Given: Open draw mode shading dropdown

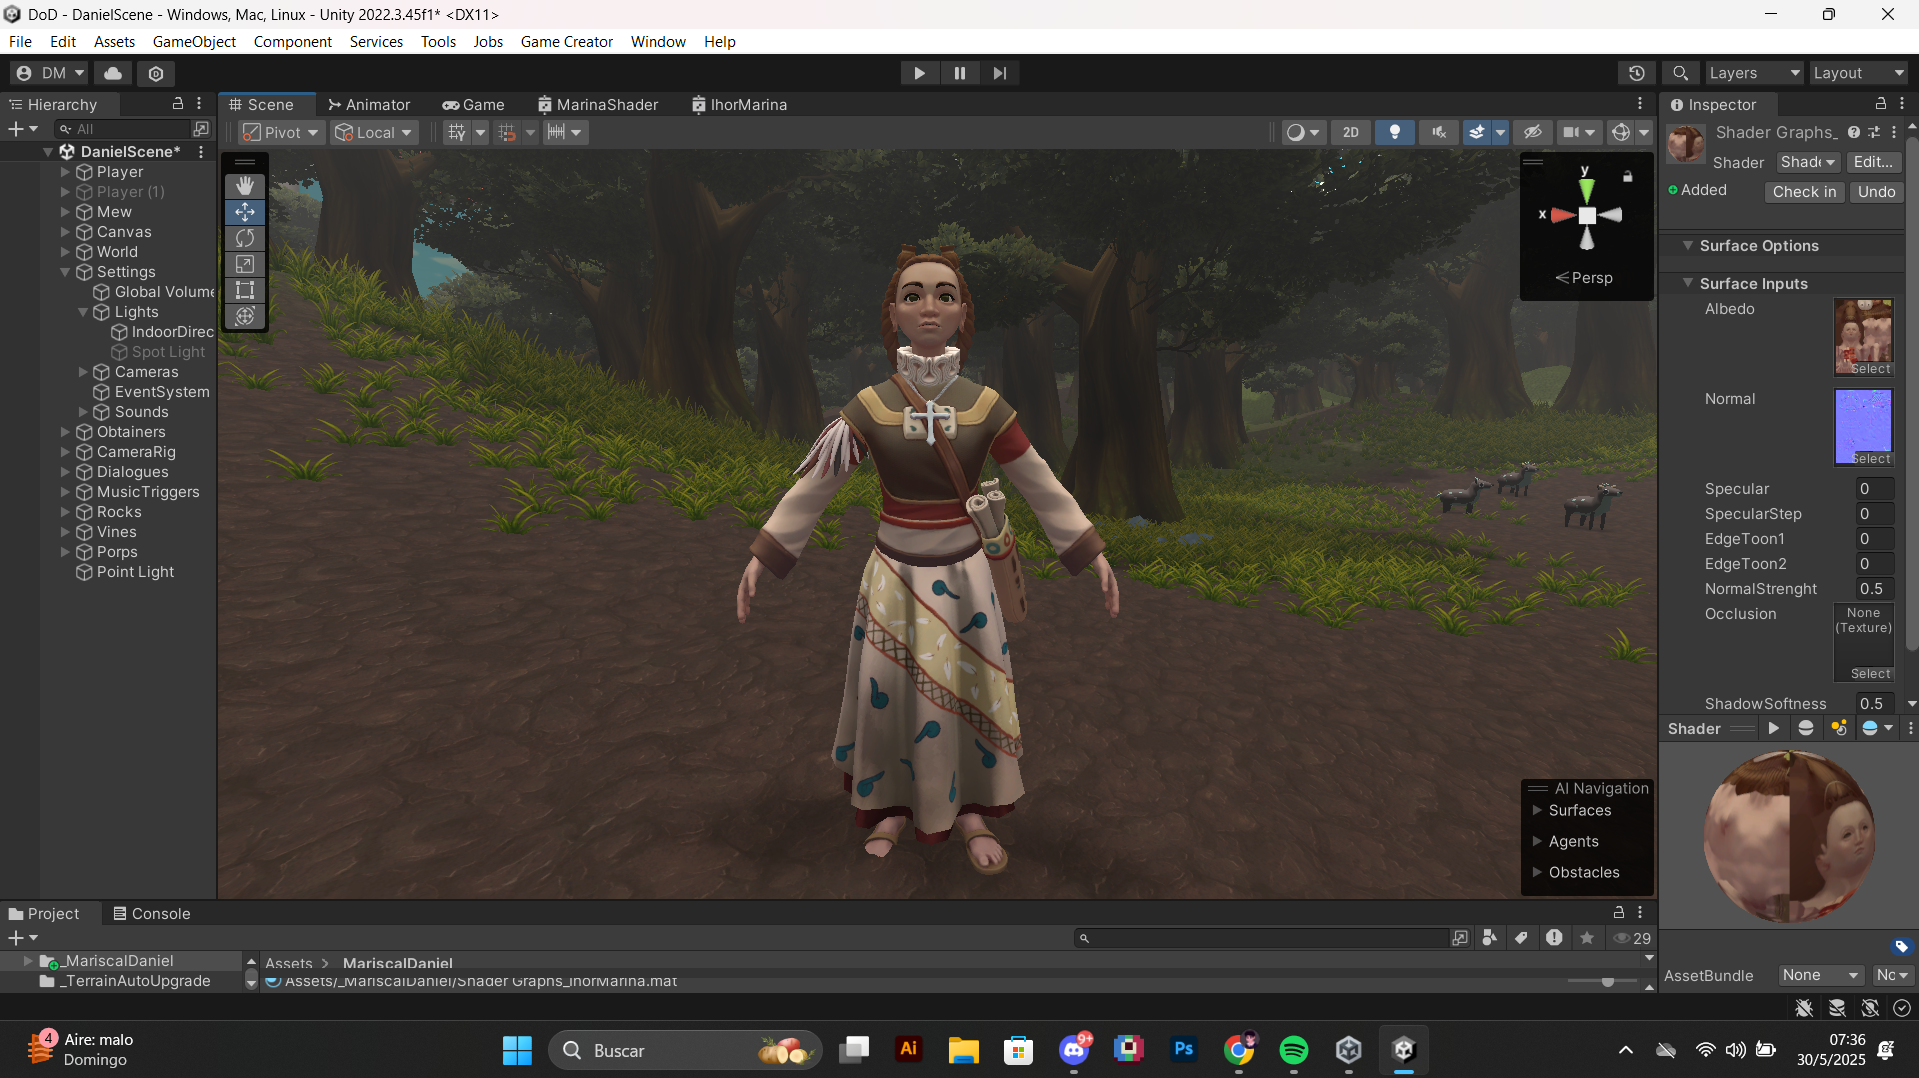Looking at the screenshot, I should pyautogui.click(x=1303, y=132).
